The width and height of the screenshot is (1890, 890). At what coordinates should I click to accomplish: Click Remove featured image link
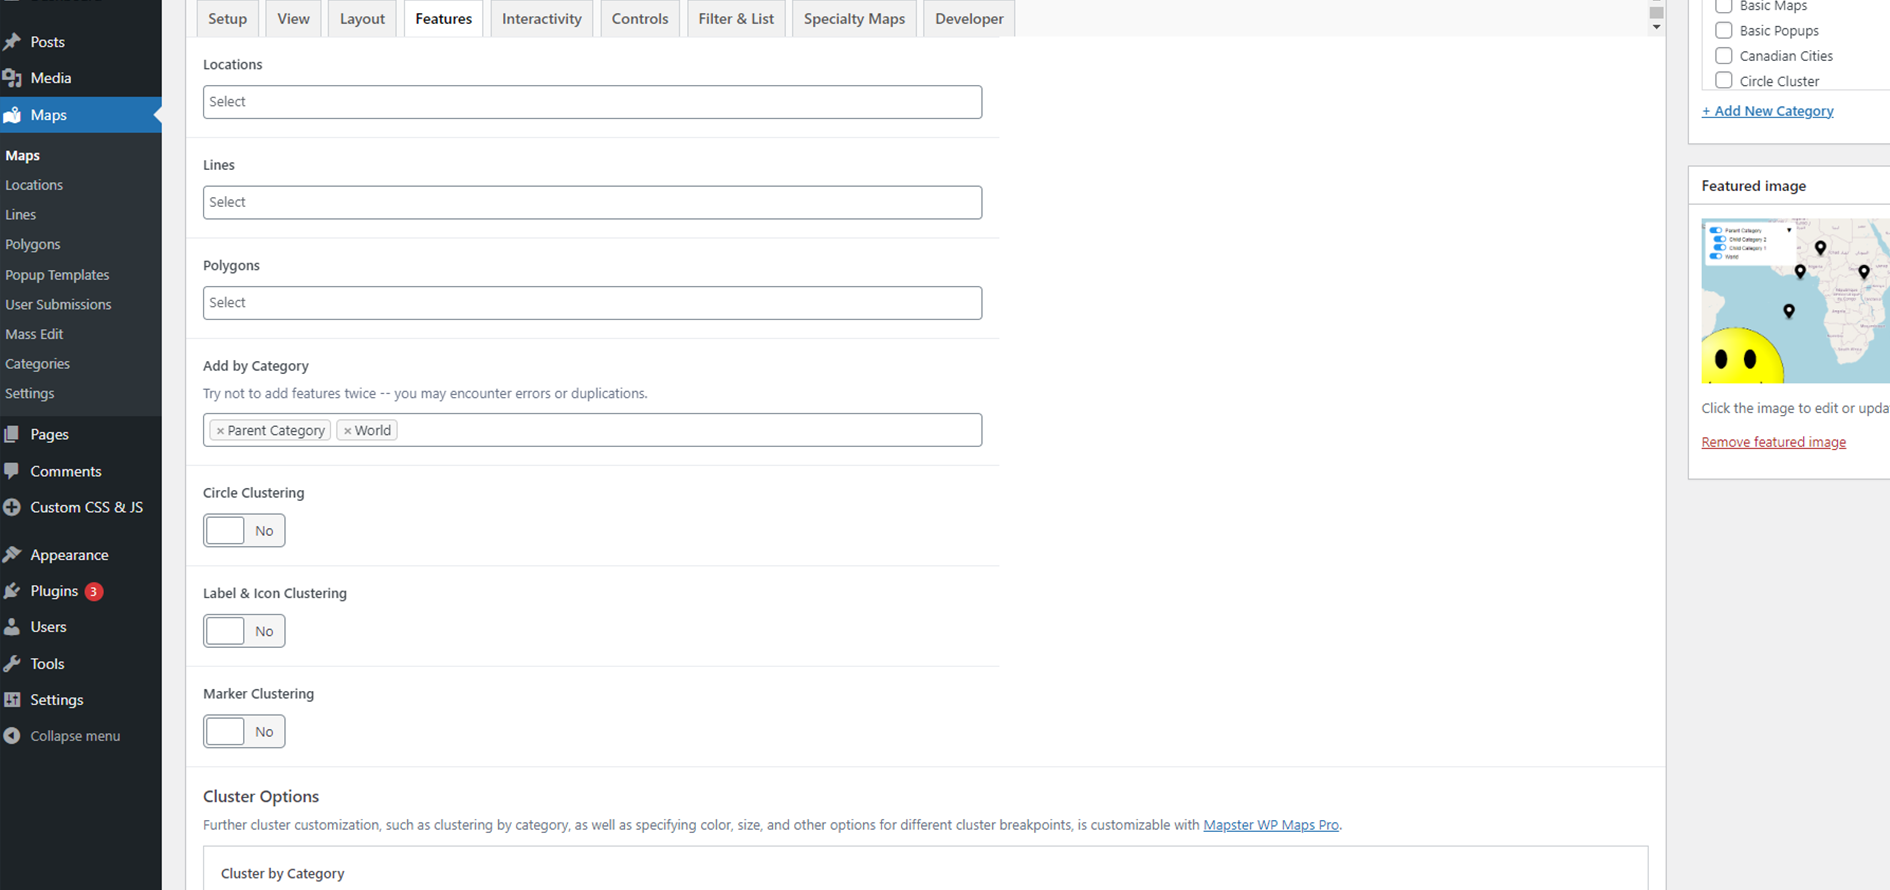point(1774,442)
